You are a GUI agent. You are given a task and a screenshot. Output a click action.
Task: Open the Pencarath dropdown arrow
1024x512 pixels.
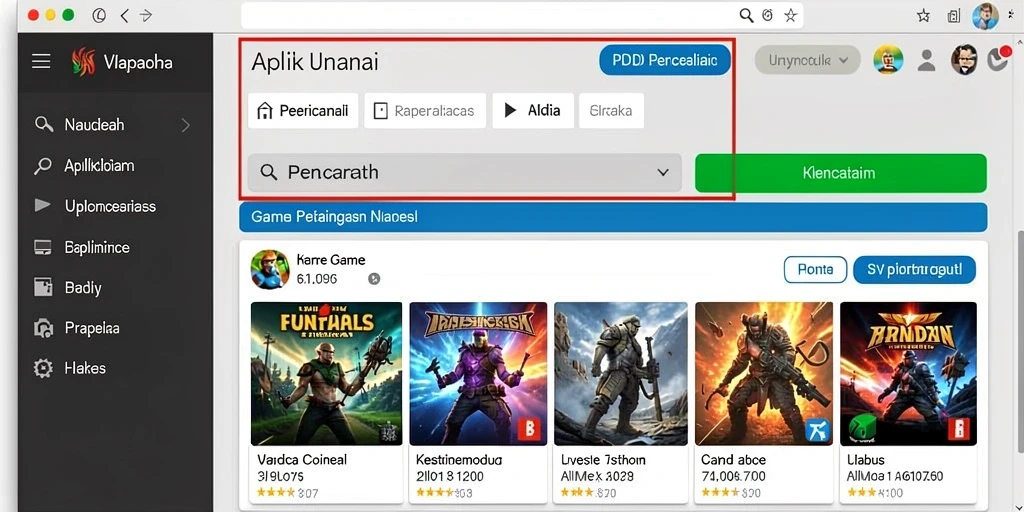click(663, 172)
